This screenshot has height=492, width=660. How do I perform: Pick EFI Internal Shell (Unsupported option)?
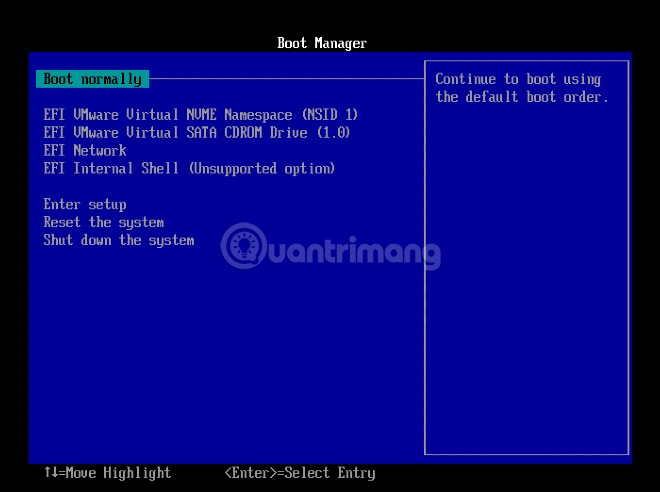189,168
